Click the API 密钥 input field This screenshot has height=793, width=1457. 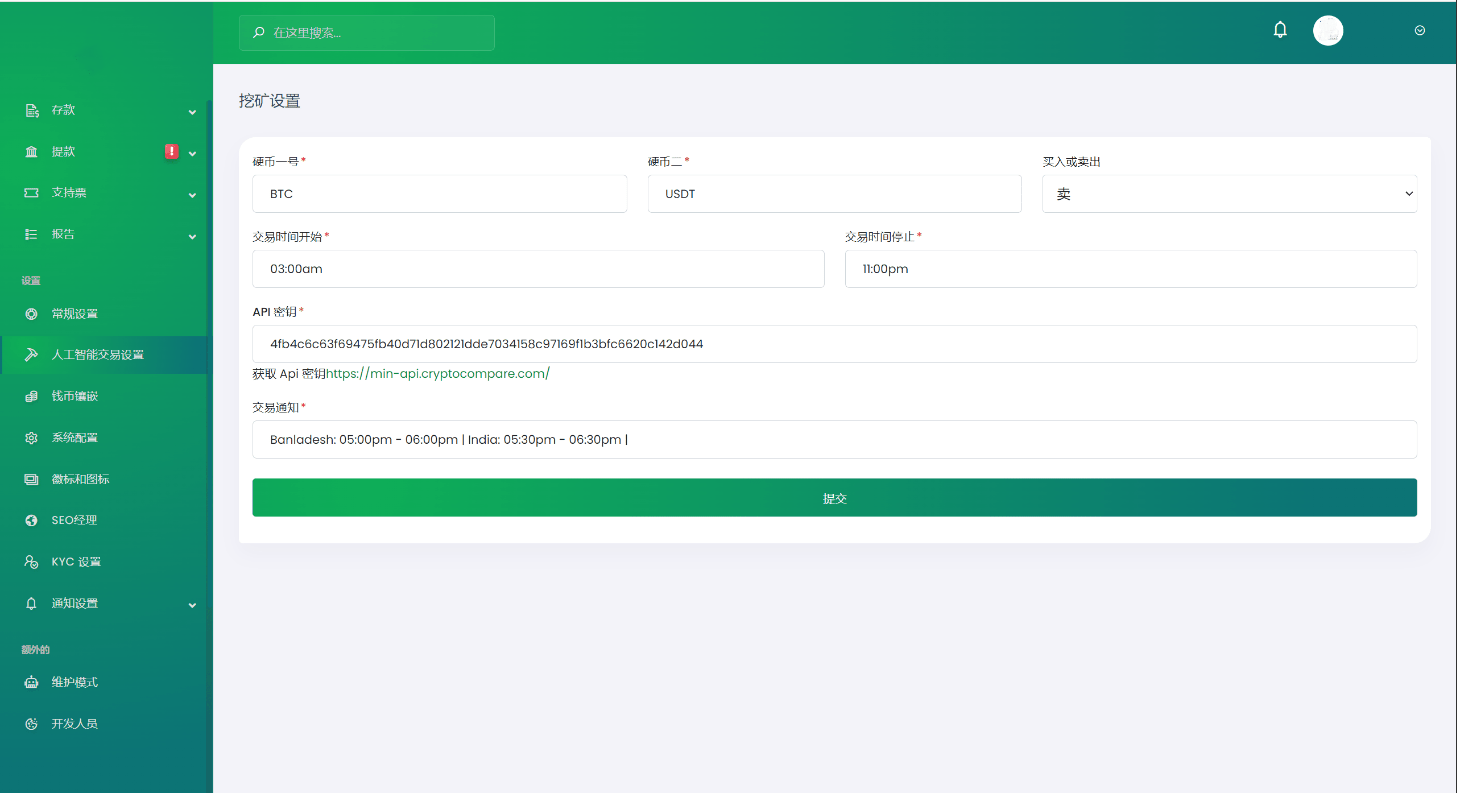pyautogui.click(x=834, y=344)
